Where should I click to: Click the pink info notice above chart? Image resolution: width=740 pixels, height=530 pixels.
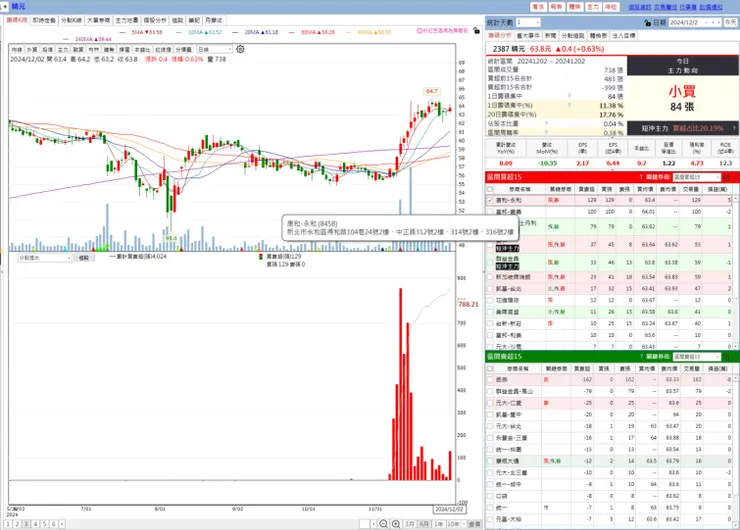pyautogui.click(x=442, y=31)
